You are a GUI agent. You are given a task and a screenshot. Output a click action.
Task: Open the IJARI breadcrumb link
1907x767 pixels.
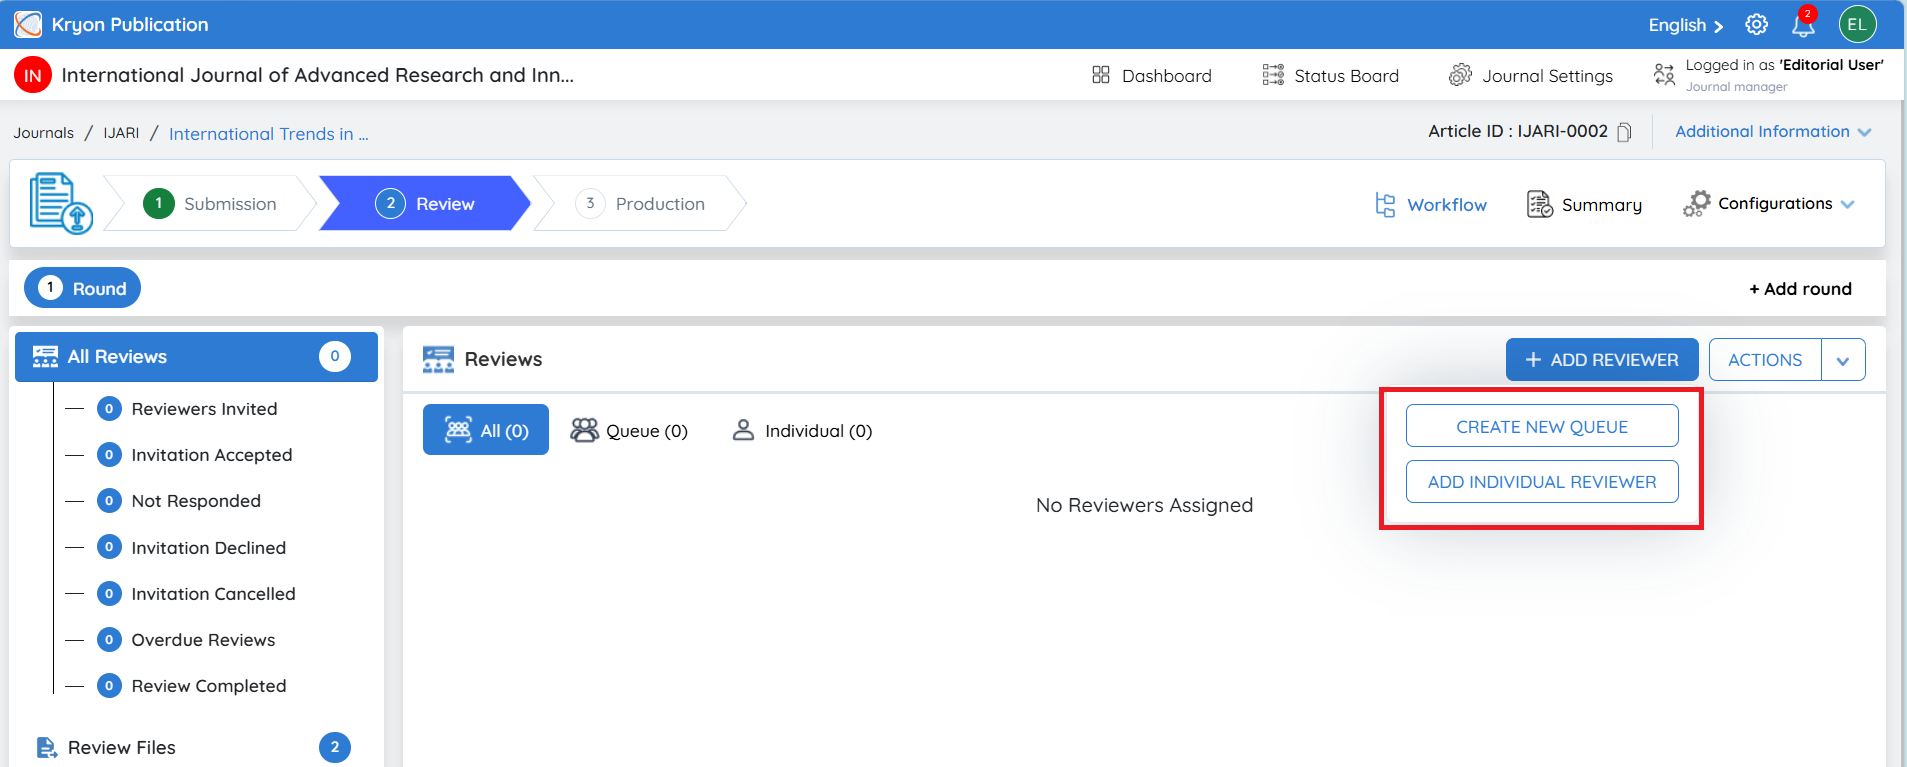coord(121,133)
